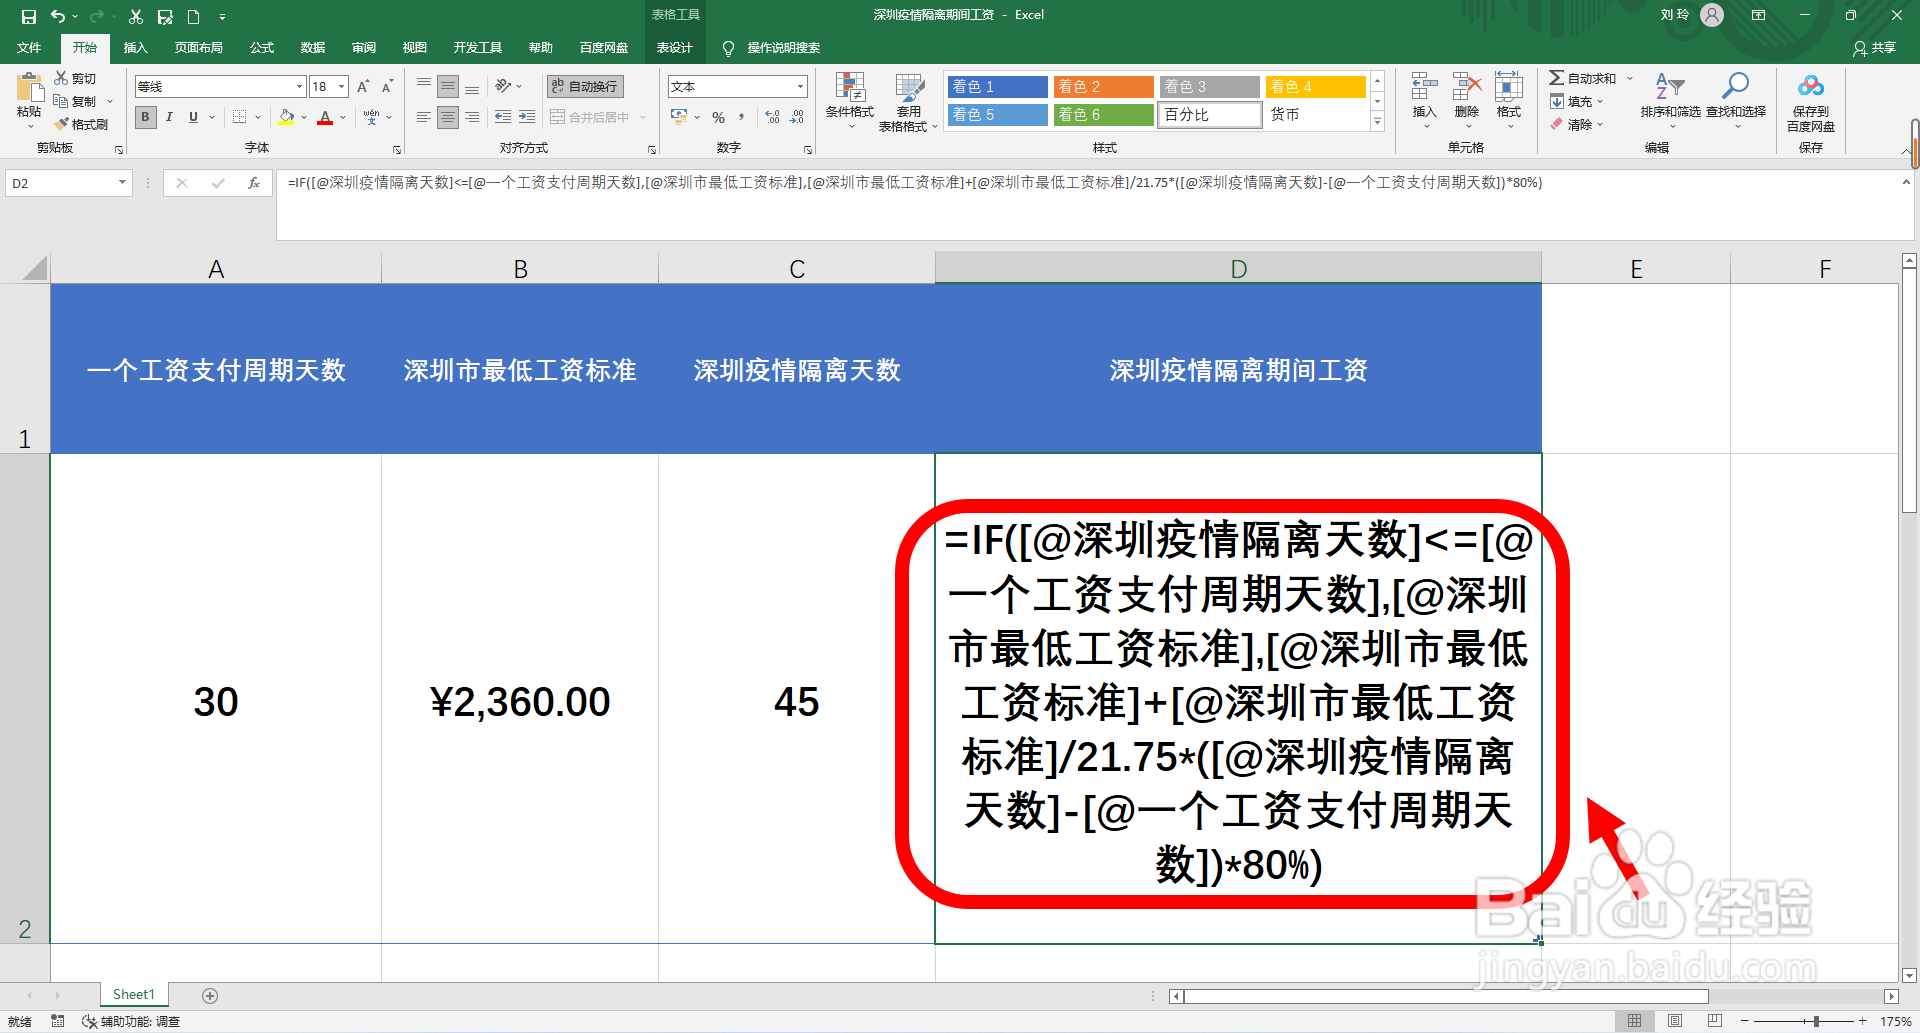Open Sort and Filter (排序和筛选)
This screenshot has height=1033, width=1920.
pos(1670,100)
